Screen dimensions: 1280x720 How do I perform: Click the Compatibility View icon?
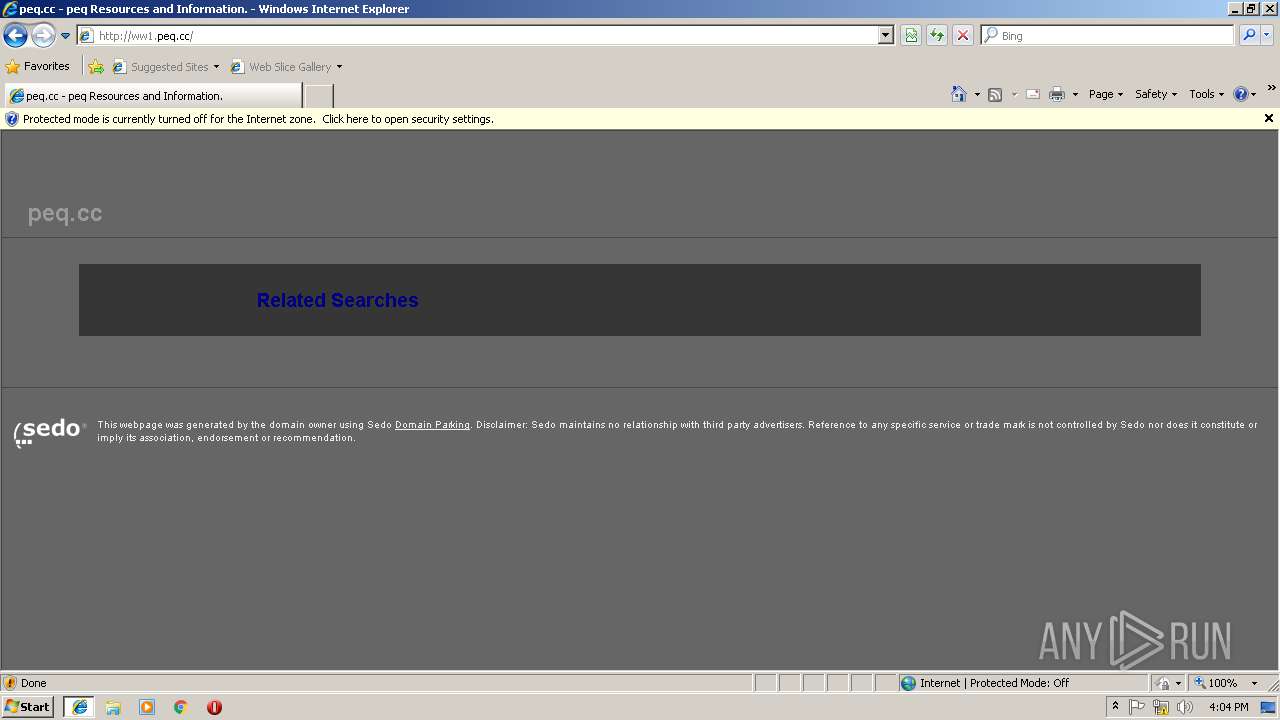click(x=911, y=36)
